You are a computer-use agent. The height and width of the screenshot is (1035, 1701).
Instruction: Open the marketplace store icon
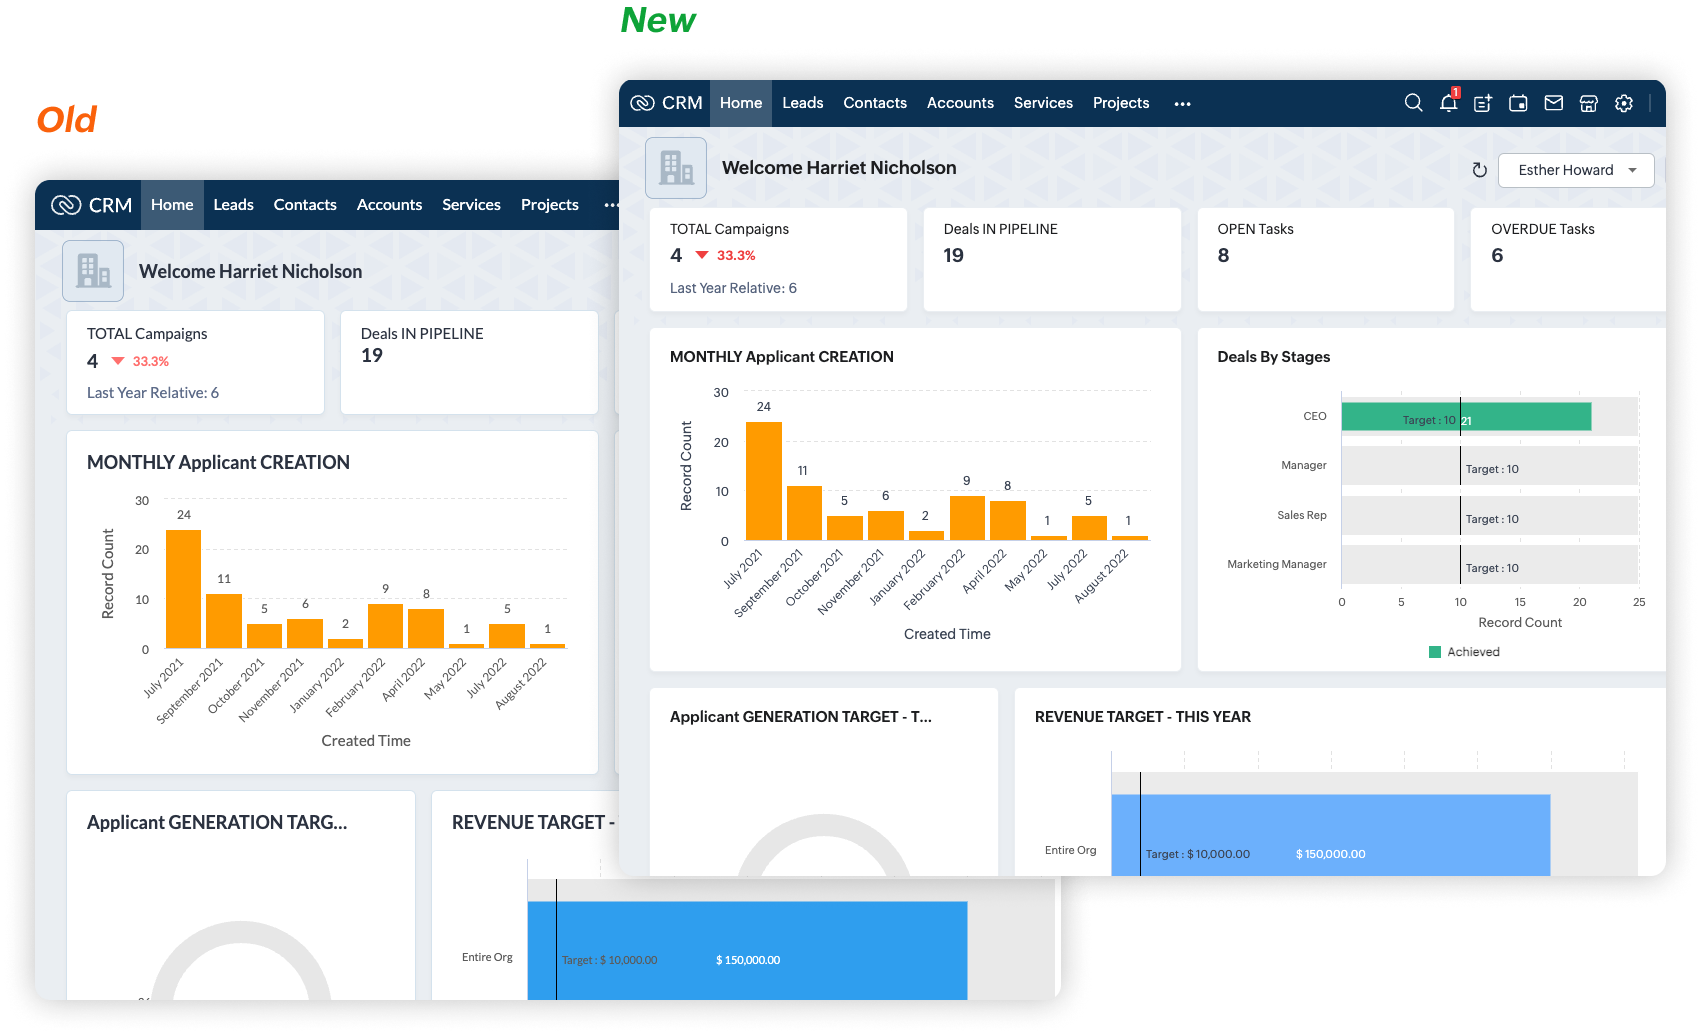(1588, 103)
